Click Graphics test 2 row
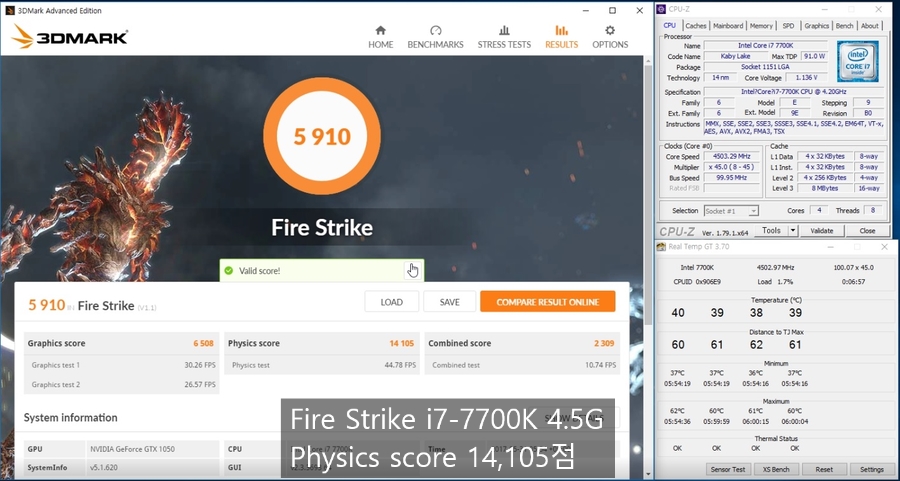 (122, 385)
